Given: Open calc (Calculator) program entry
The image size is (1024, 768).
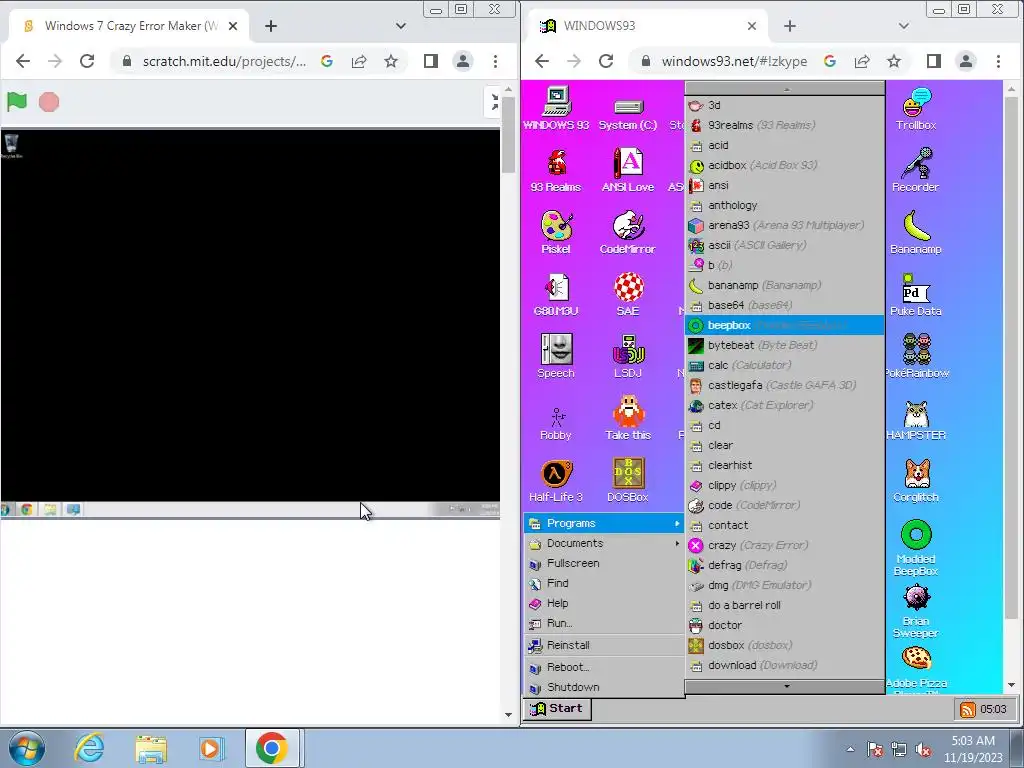Looking at the screenshot, I should [x=785, y=365].
